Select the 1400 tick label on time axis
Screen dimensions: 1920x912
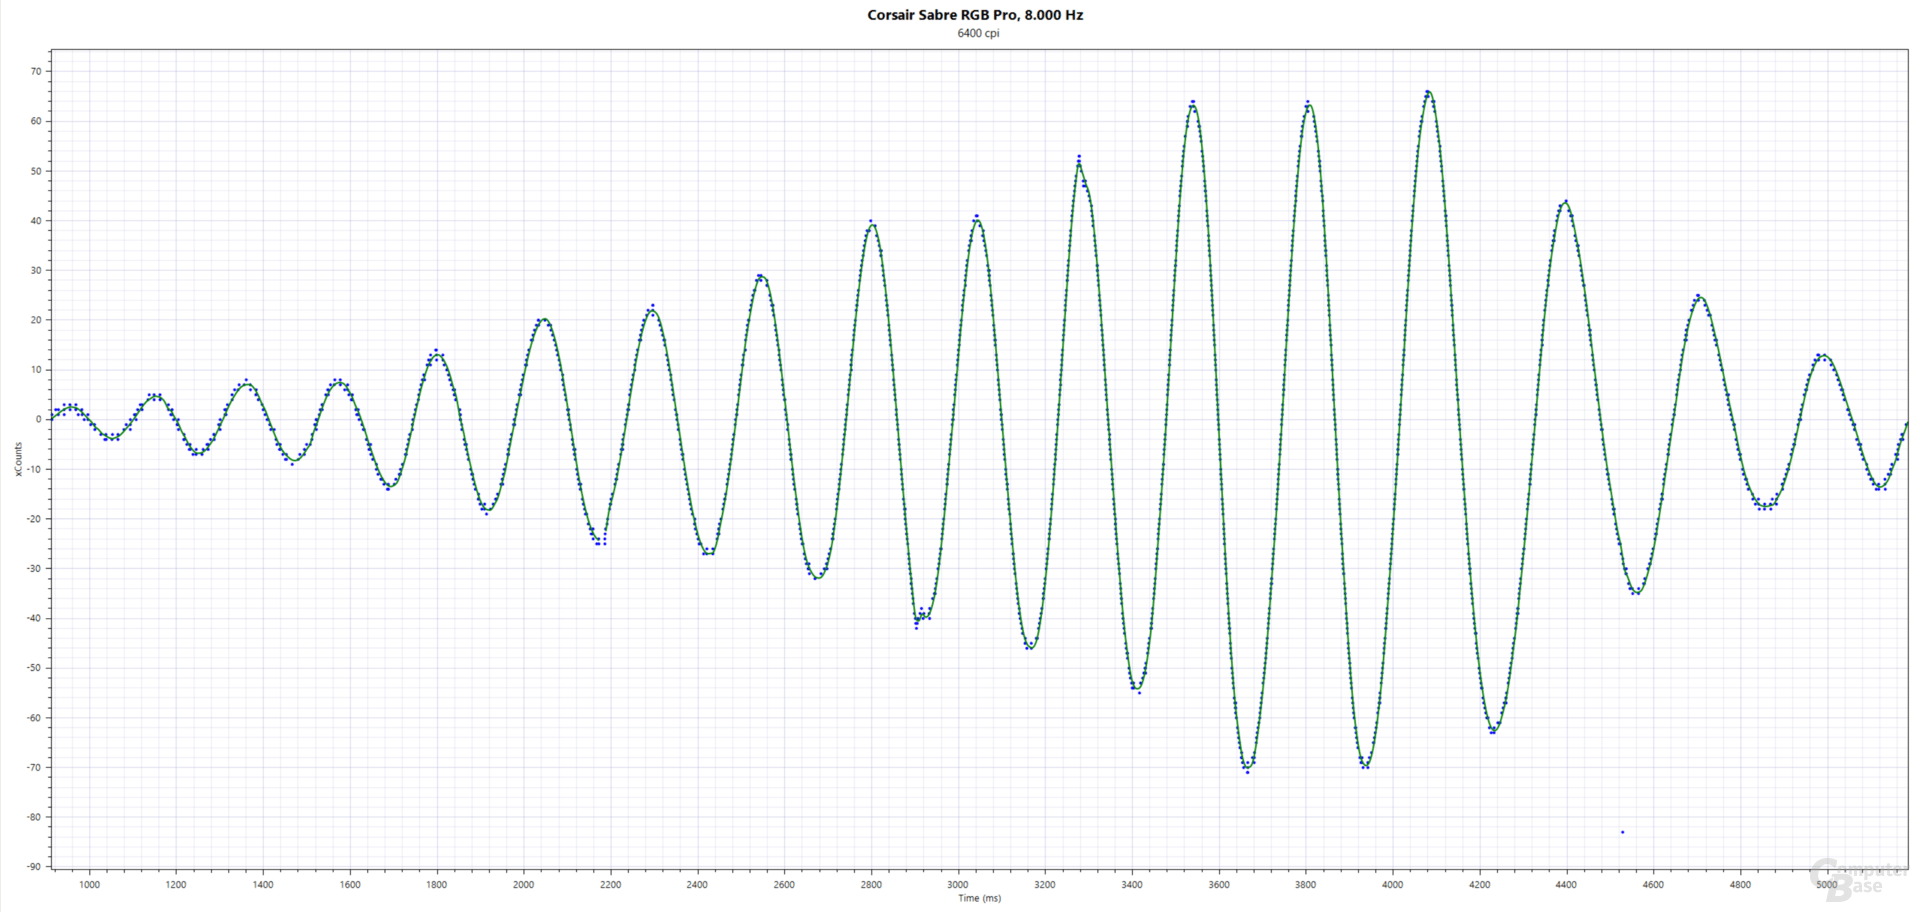pos(263,884)
